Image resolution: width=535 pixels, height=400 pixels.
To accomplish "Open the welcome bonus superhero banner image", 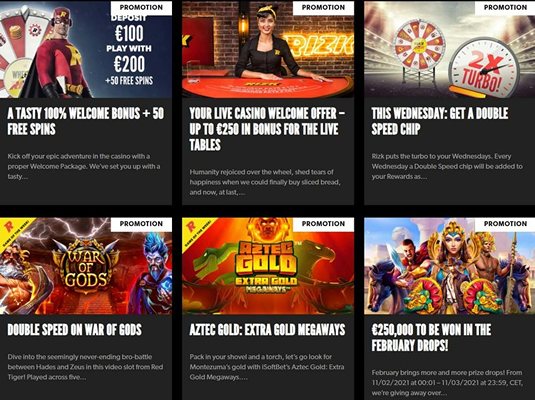I will (x=86, y=49).
